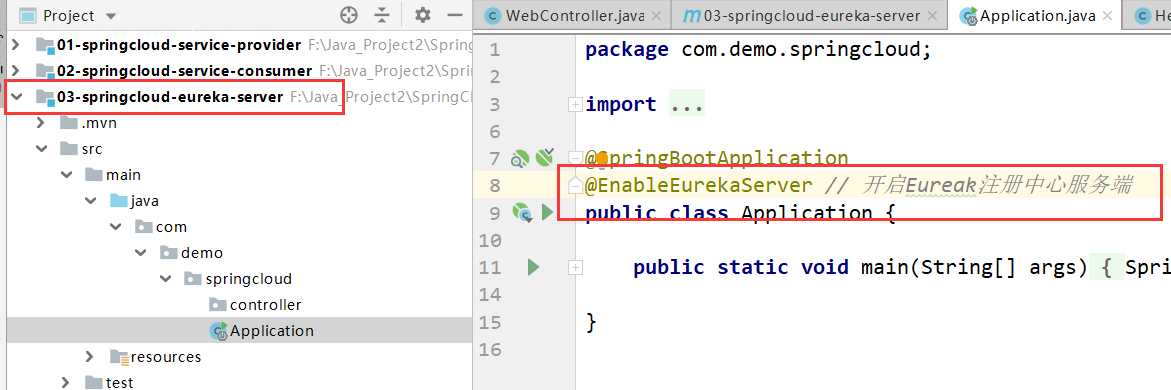The width and height of the screenshot is (1171, 390).
Task: Open Project panel settings gear
Action: 423,15
